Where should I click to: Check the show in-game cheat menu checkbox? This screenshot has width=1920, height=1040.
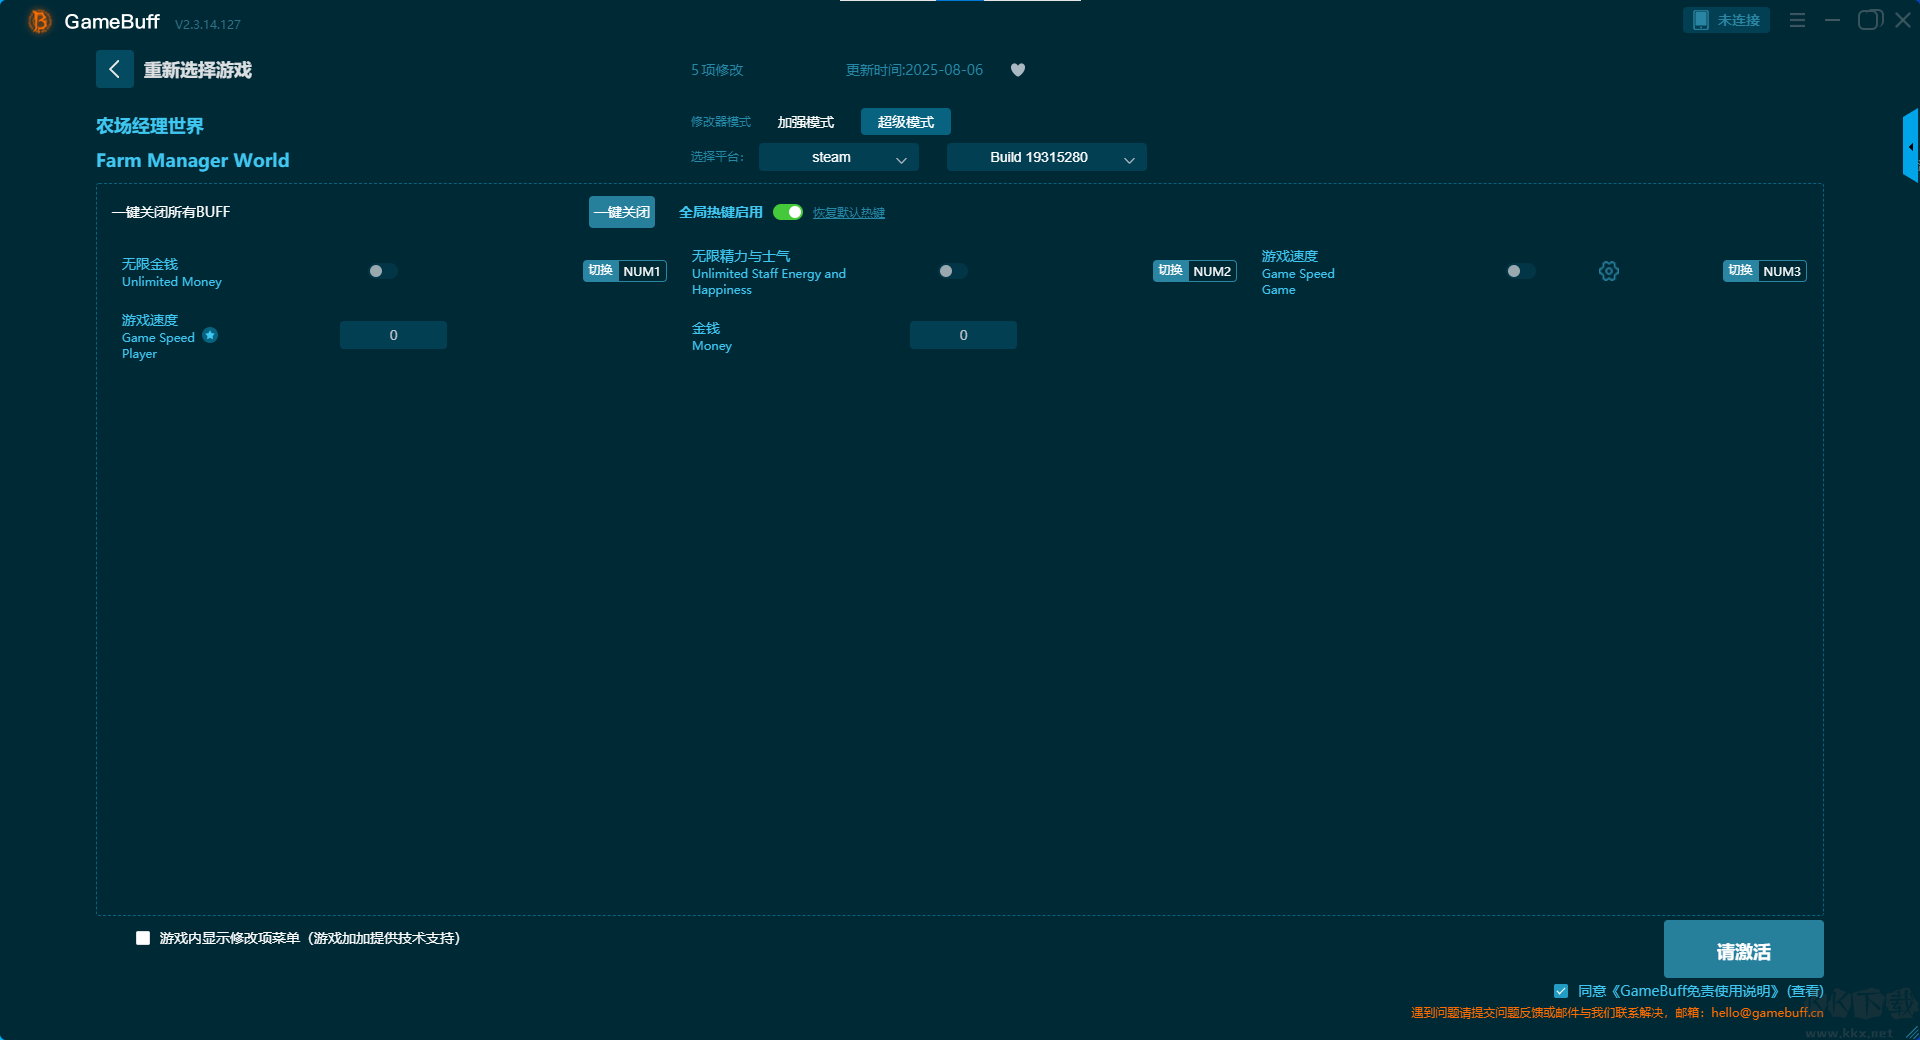click(143, 938)
